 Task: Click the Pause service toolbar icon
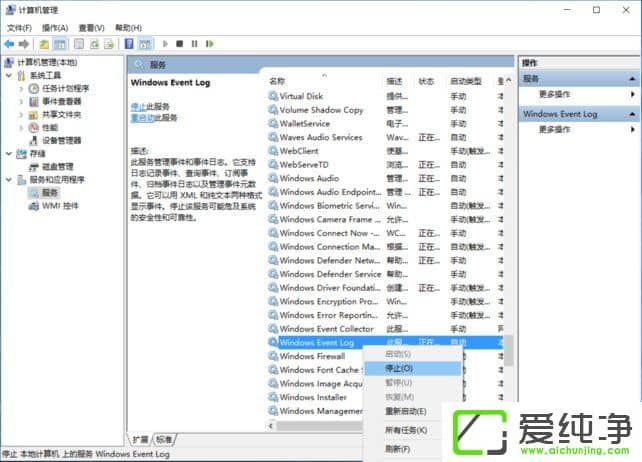(x=194, y=43)
